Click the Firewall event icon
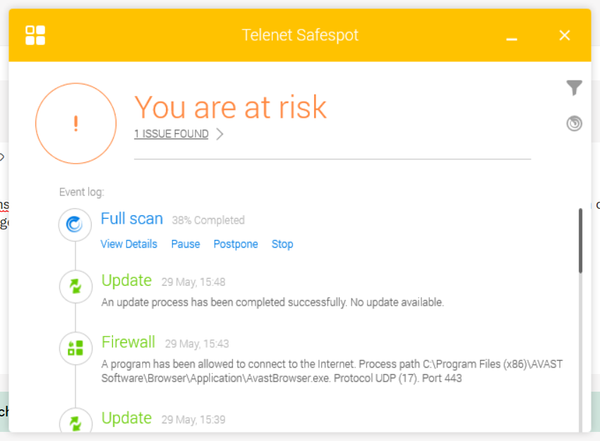This screenshot has height=441, width=600. click(74, 348)
